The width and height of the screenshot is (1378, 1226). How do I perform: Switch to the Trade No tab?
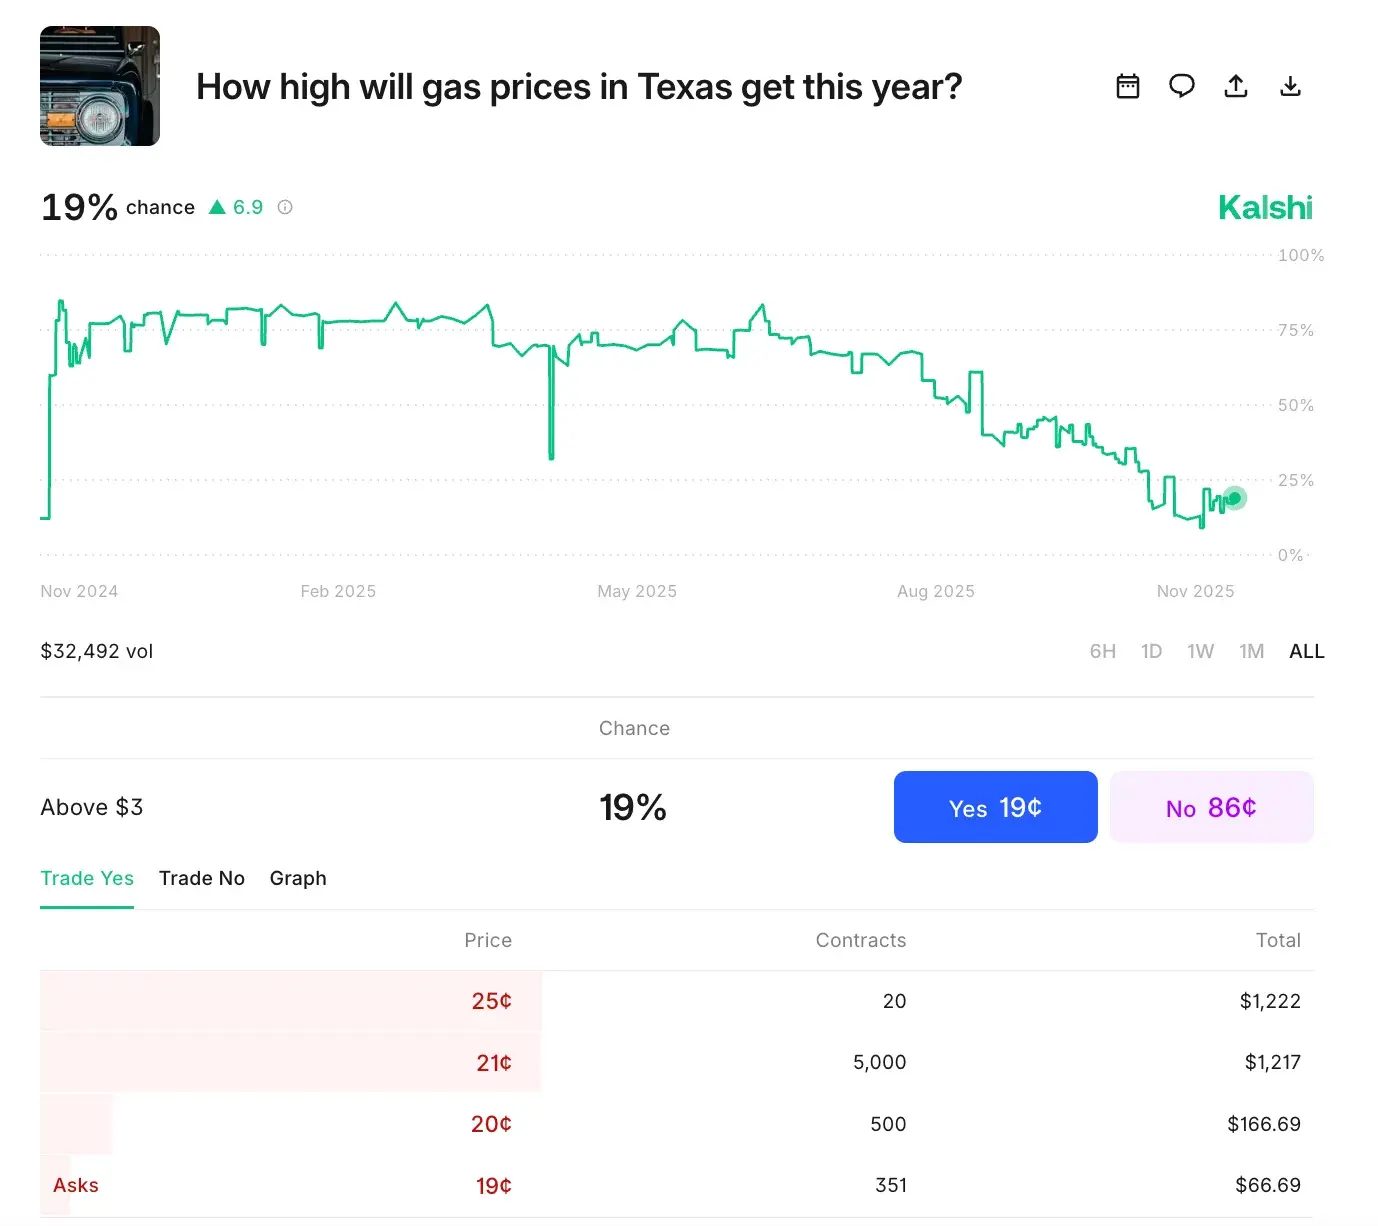click(202, 878)
